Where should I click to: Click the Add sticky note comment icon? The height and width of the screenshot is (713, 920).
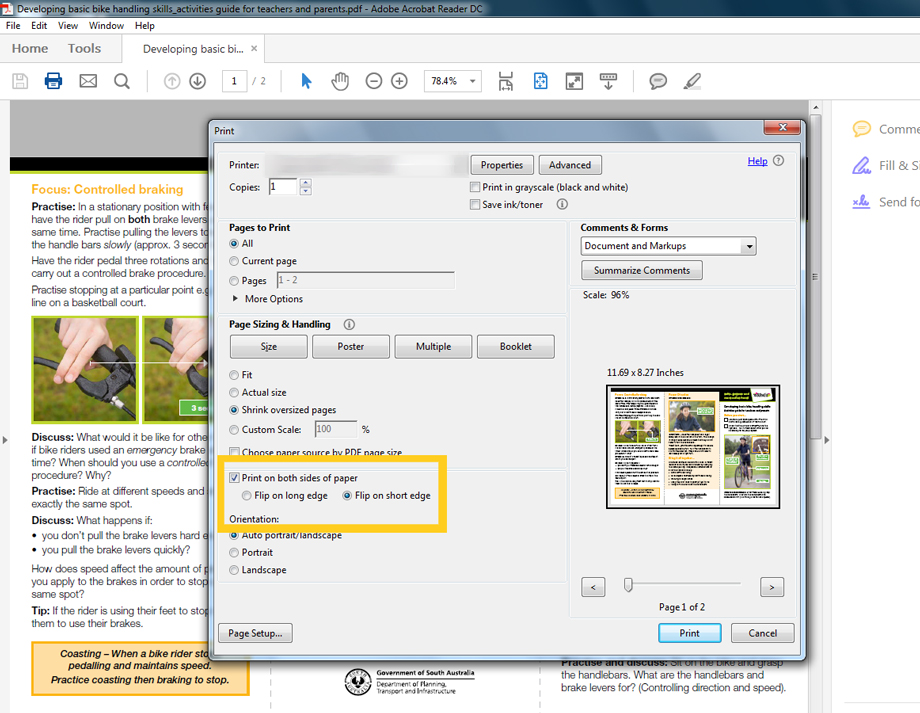(x=658, y=81)
